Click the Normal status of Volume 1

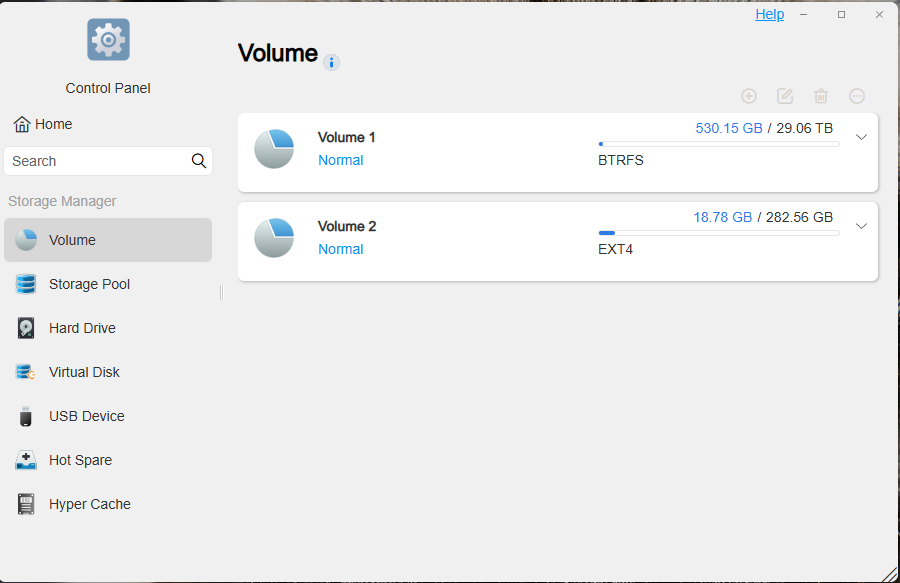point(340,160)
